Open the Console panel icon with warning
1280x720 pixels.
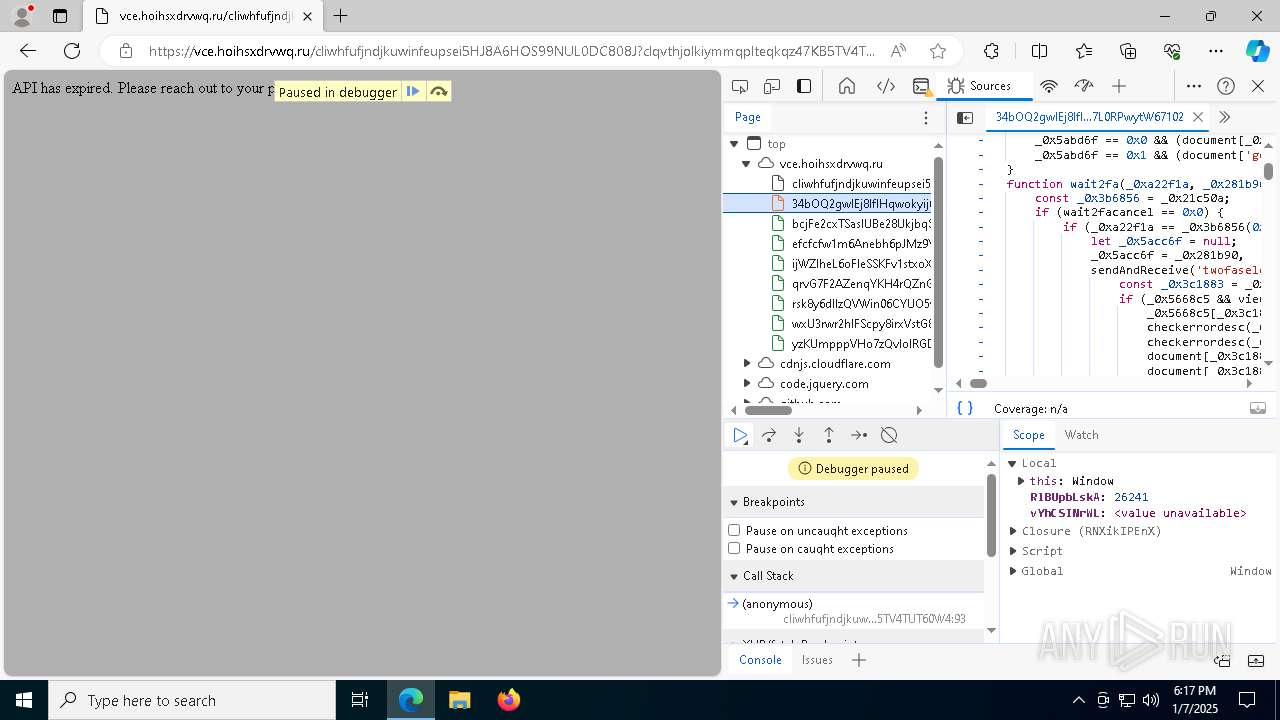921,86
